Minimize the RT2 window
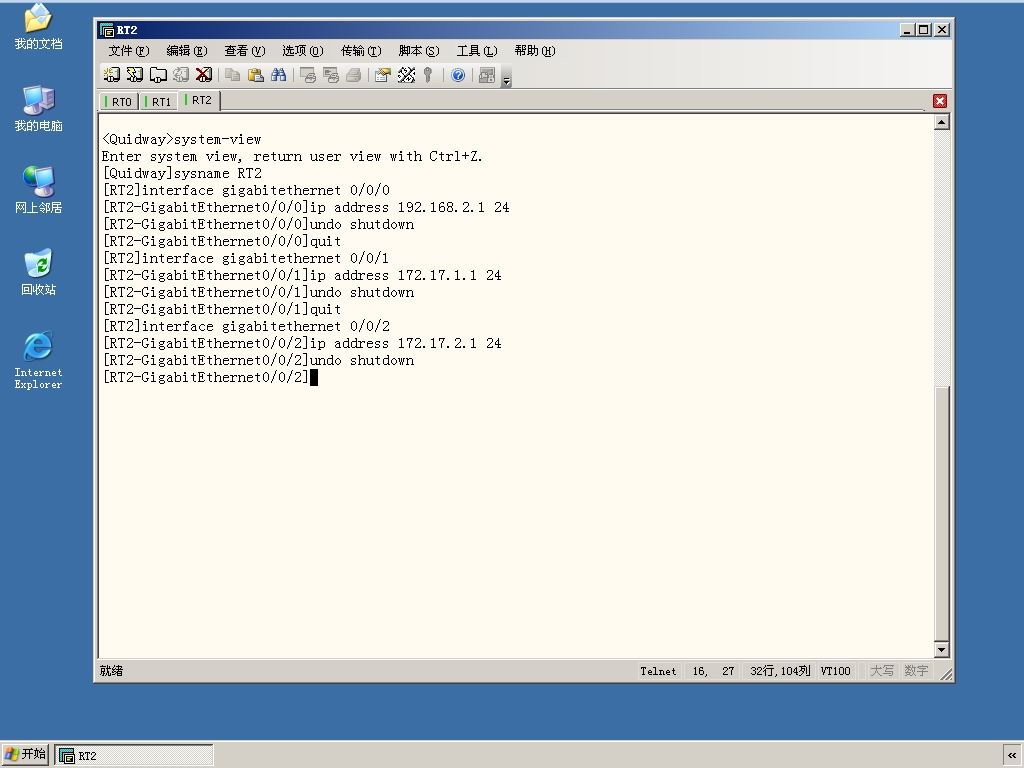This screenshot has width=1024, height=768. [x=906, y=30]
